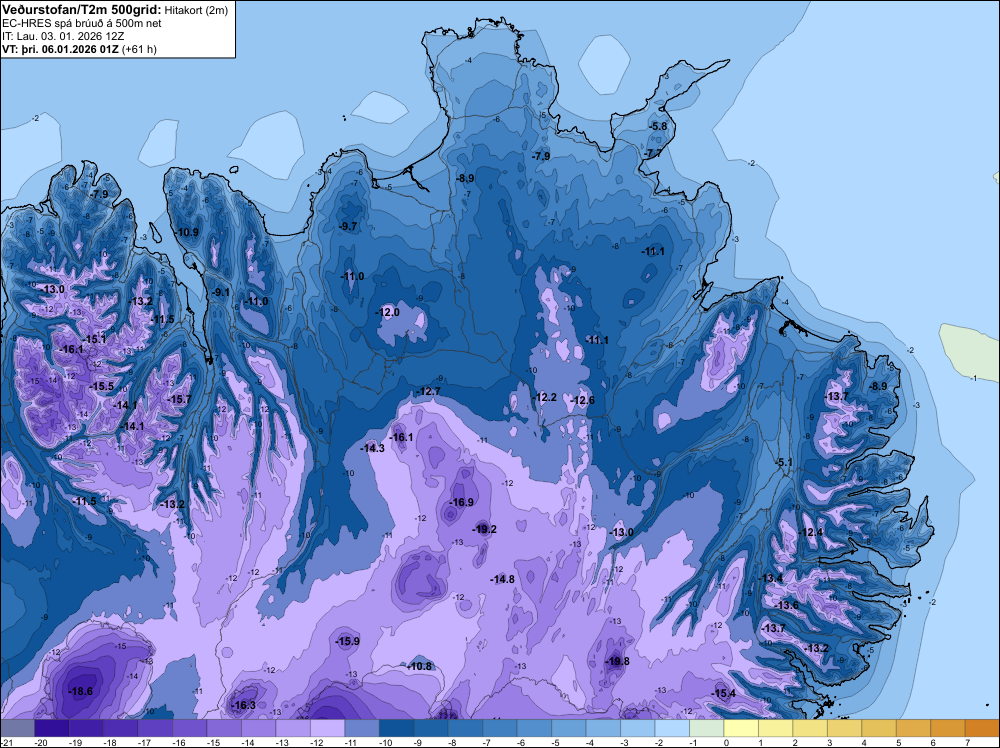Select the -16.9 temperature label
Image resolution: width=1000 pixels, height=748 pixels.
tap(461, 502)
